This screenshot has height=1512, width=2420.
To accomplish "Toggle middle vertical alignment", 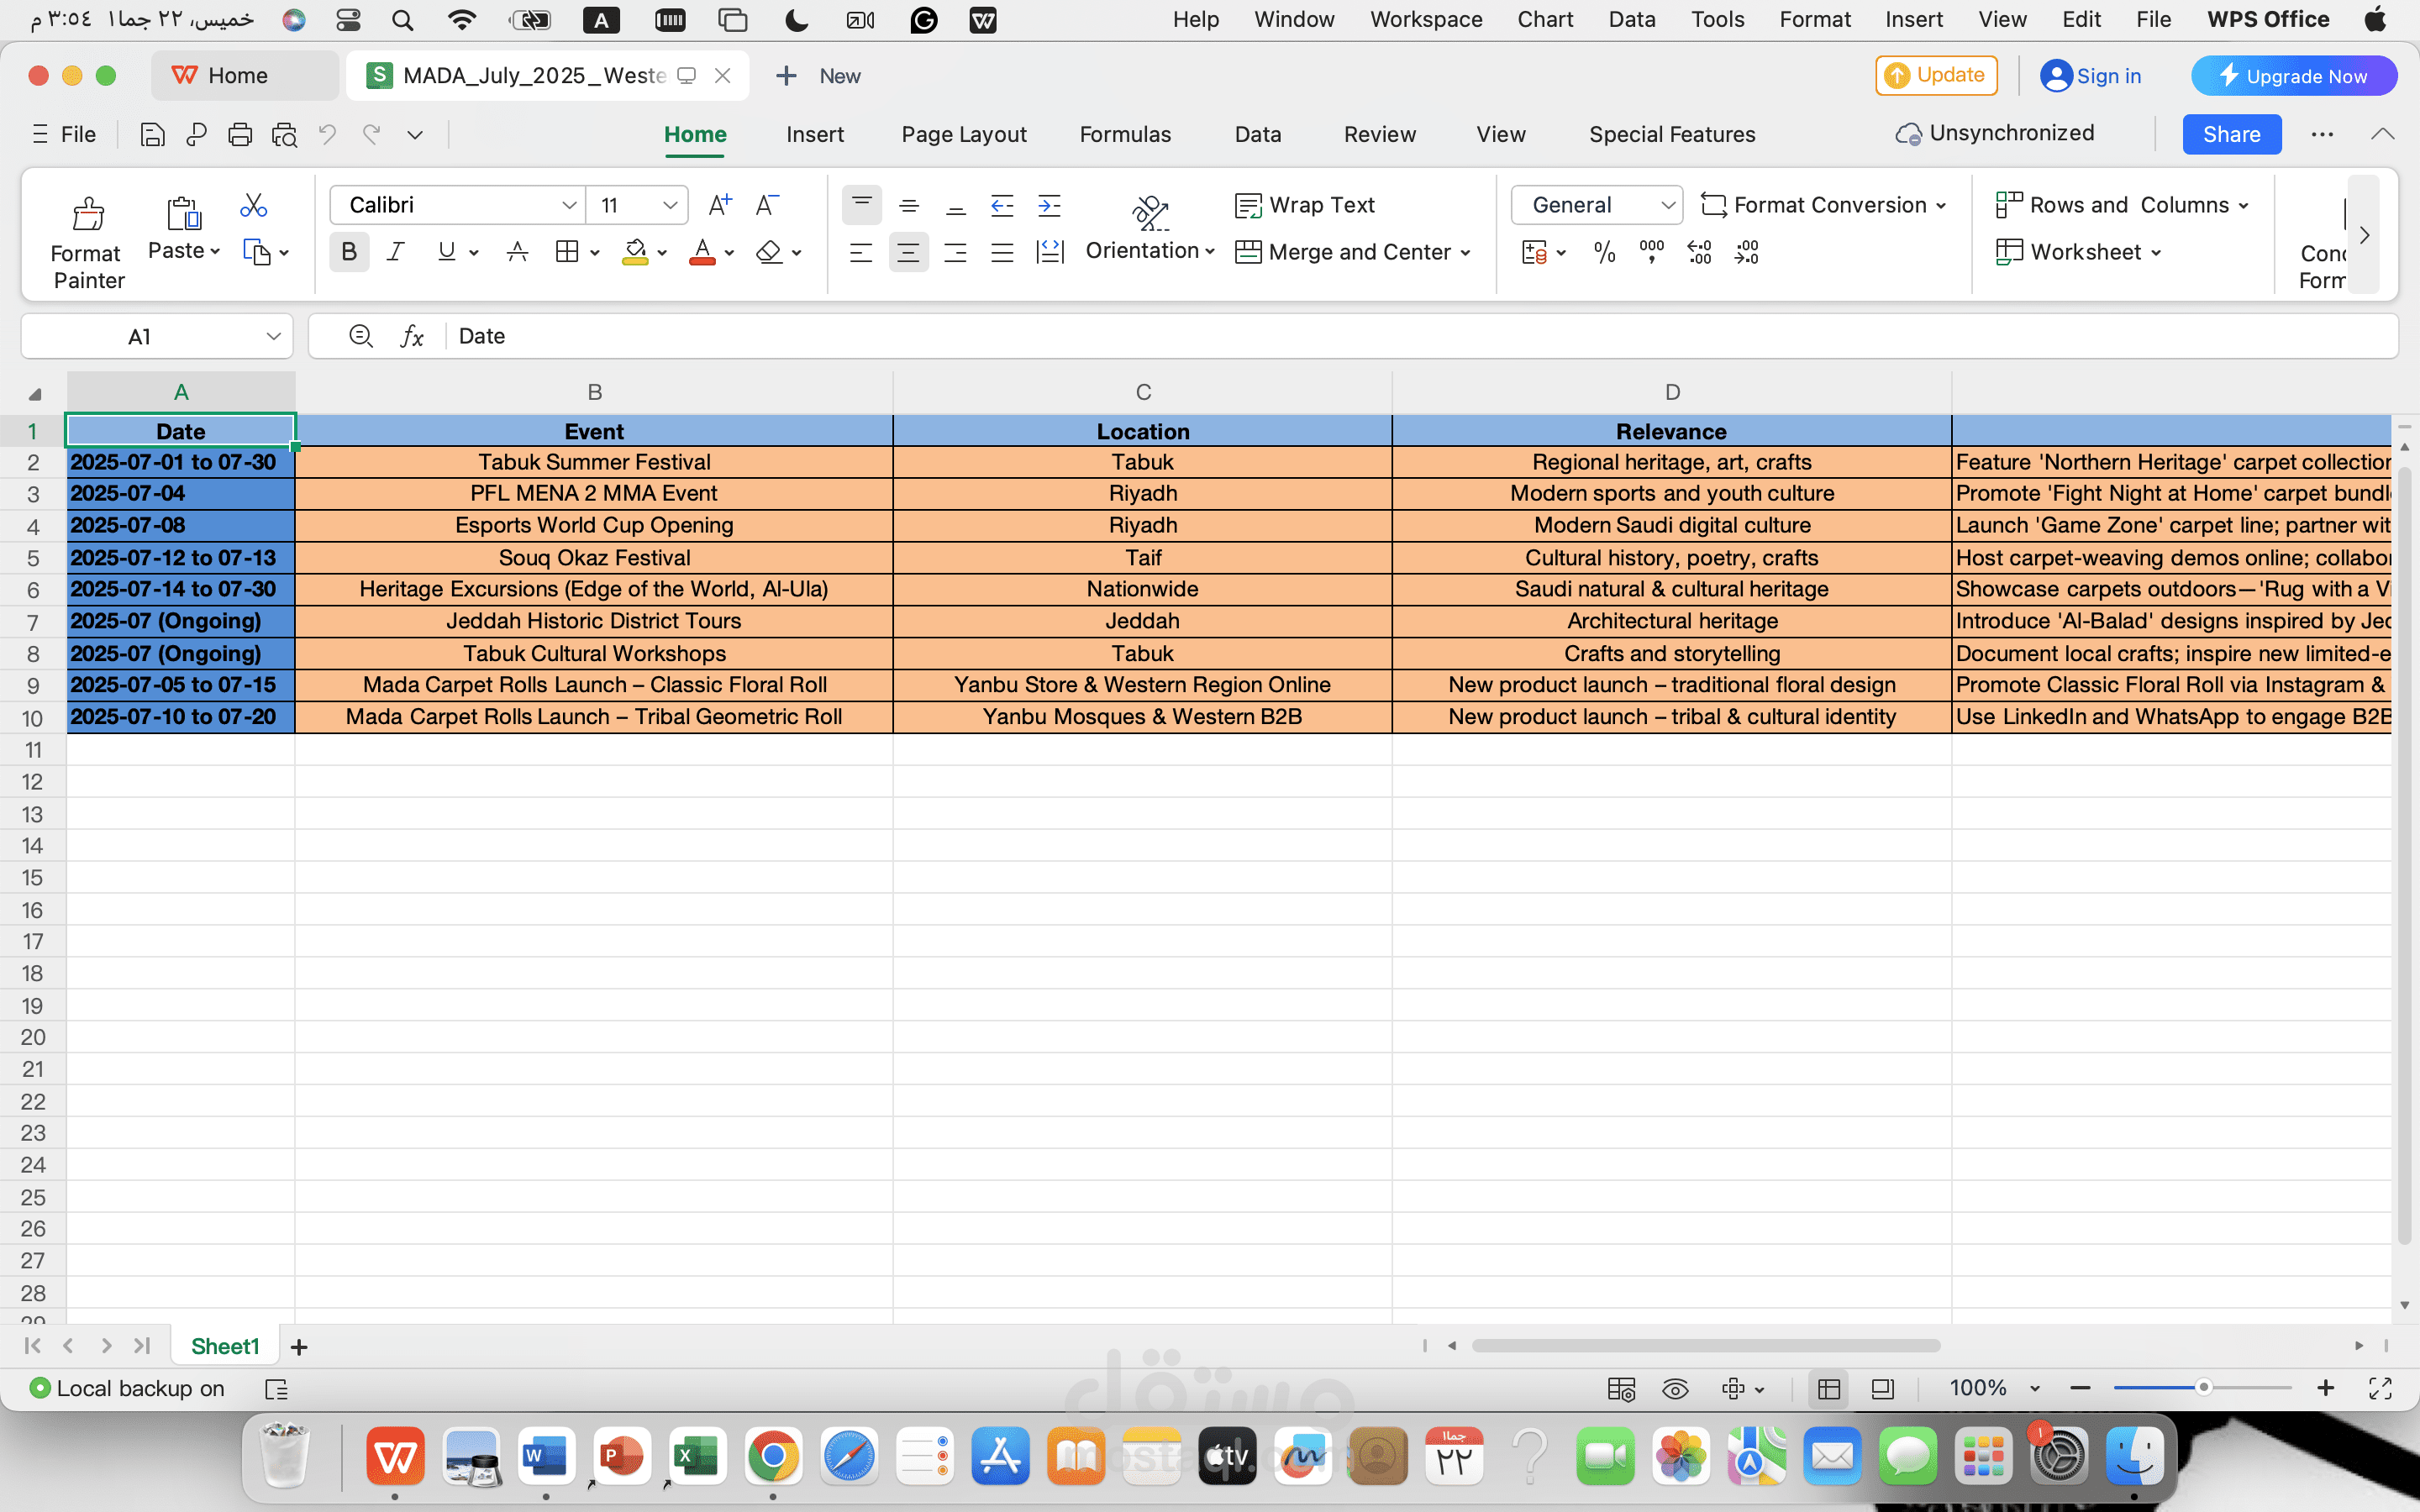I will coord(909,206).
